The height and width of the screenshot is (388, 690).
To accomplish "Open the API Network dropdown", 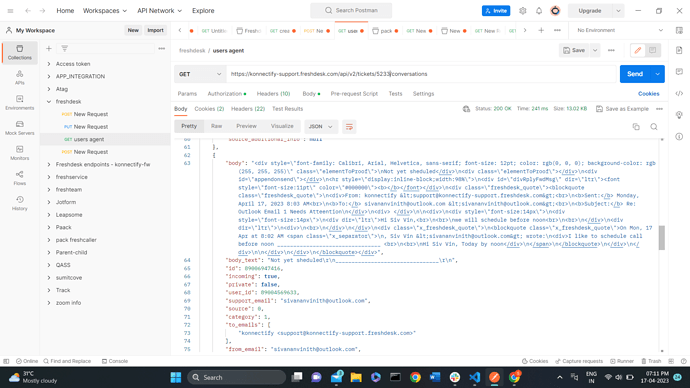I will [x=159, y=11].
